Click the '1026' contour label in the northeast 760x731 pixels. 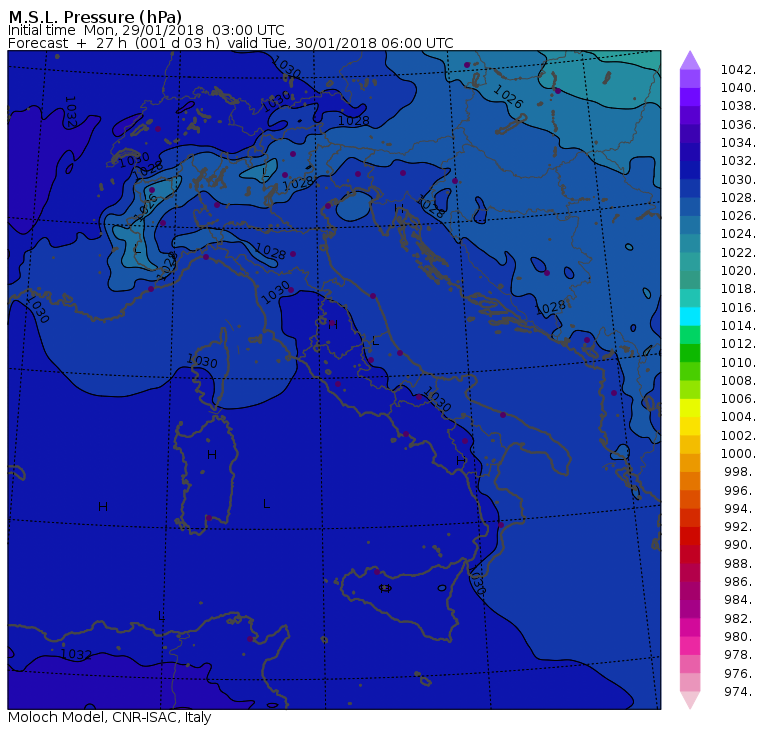(508, 97)
